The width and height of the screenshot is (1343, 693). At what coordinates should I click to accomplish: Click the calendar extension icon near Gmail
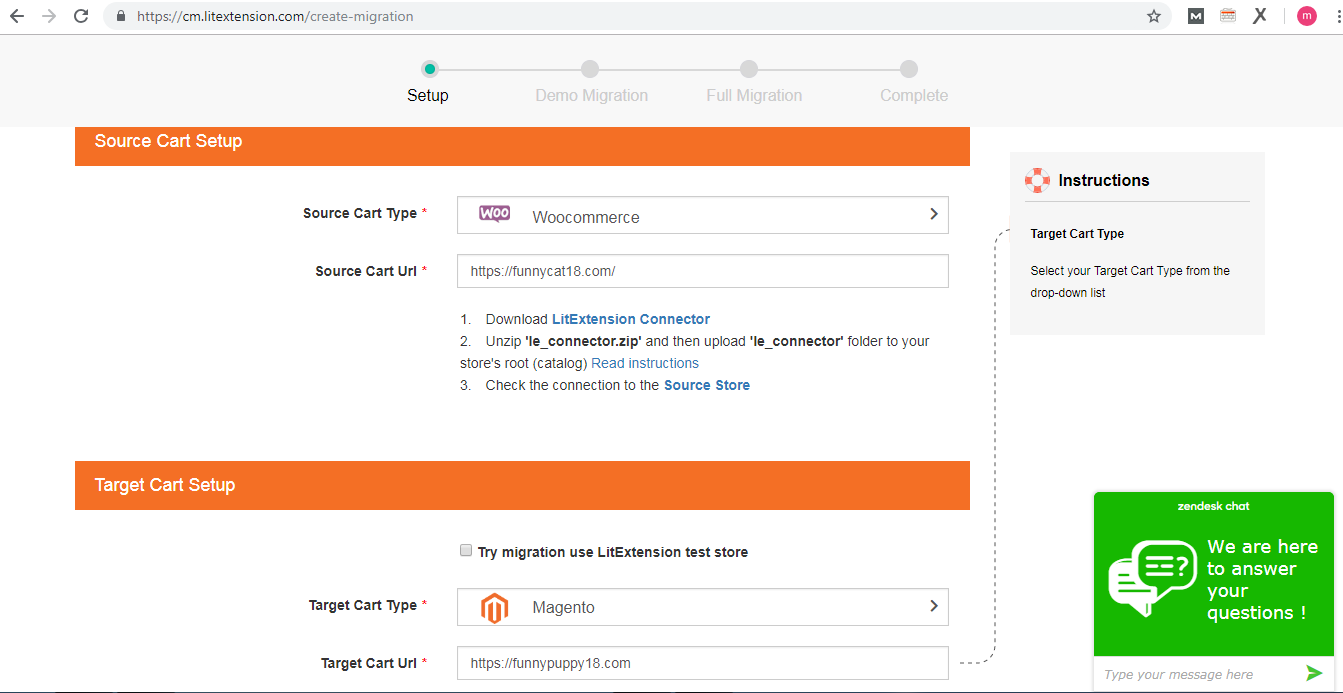(1227, 16)
